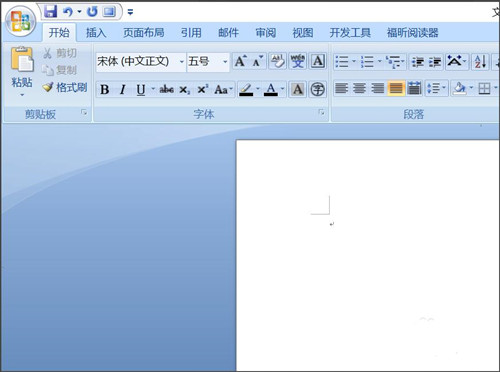Customize the quick access toolbar

pyautogui.click(x=130, y=12)
